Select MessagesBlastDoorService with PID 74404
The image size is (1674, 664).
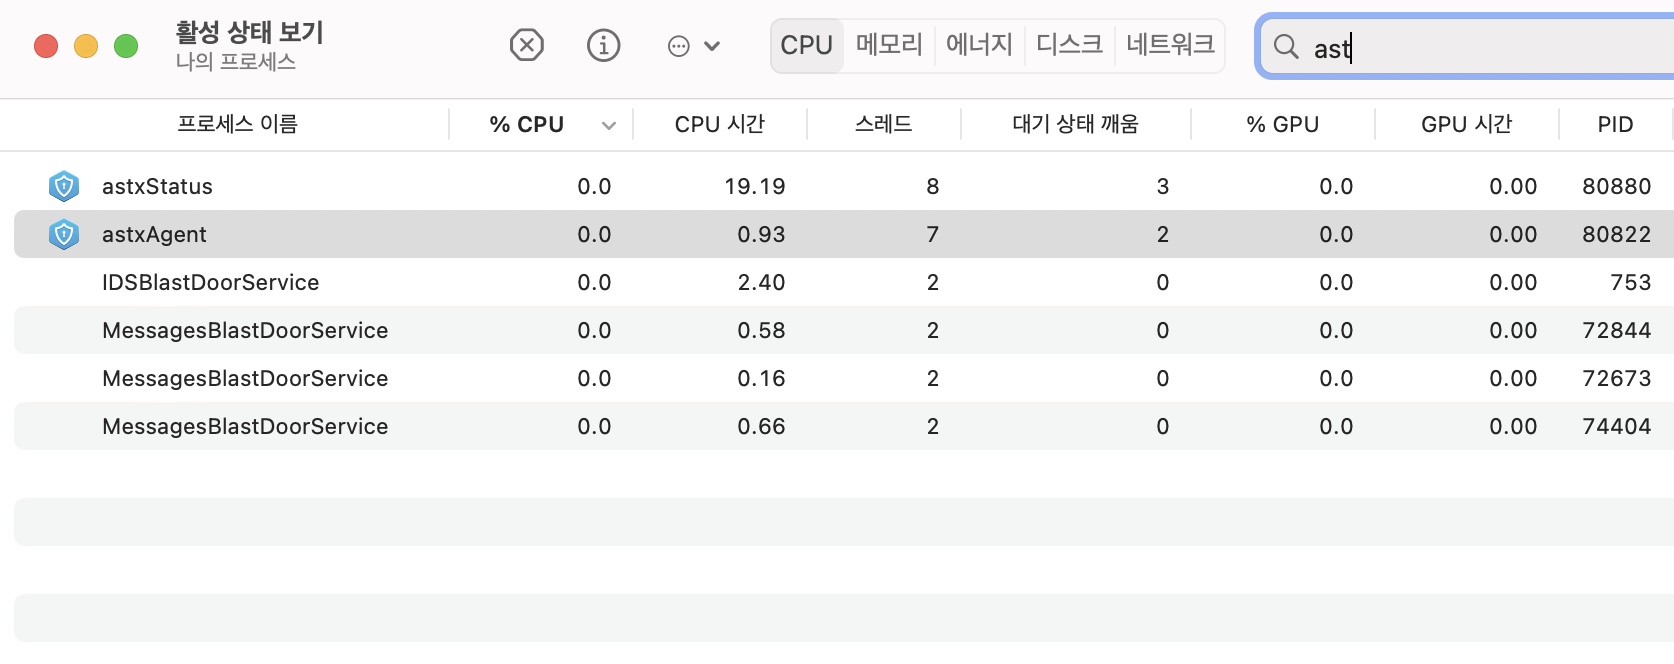pyautogui.click(x=844, y=426)
